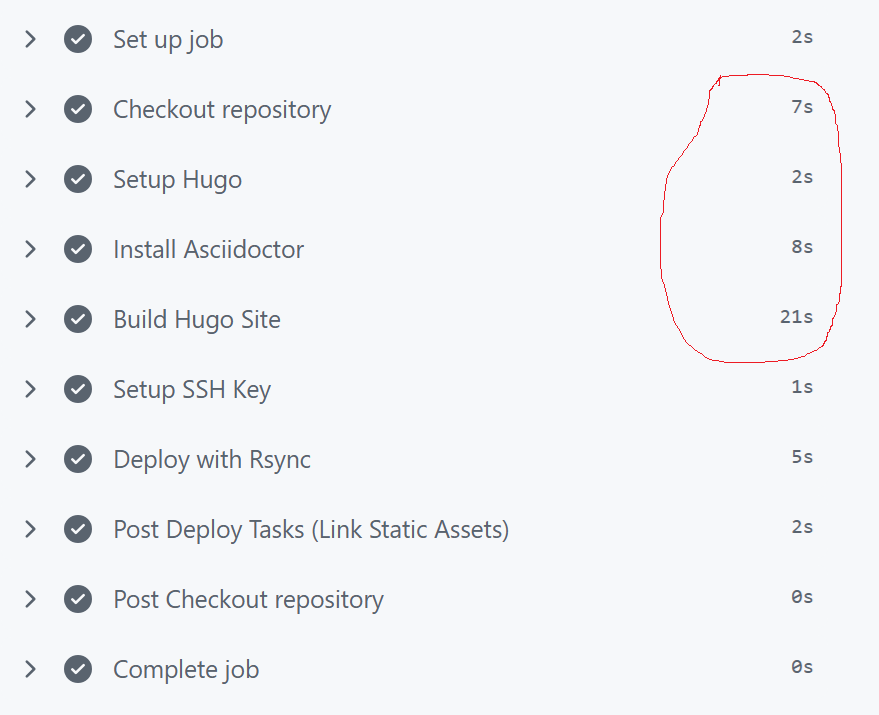Click the success check icon beside Install Asciidoctor
Screen dimensions: 879x715
[78, 250]
